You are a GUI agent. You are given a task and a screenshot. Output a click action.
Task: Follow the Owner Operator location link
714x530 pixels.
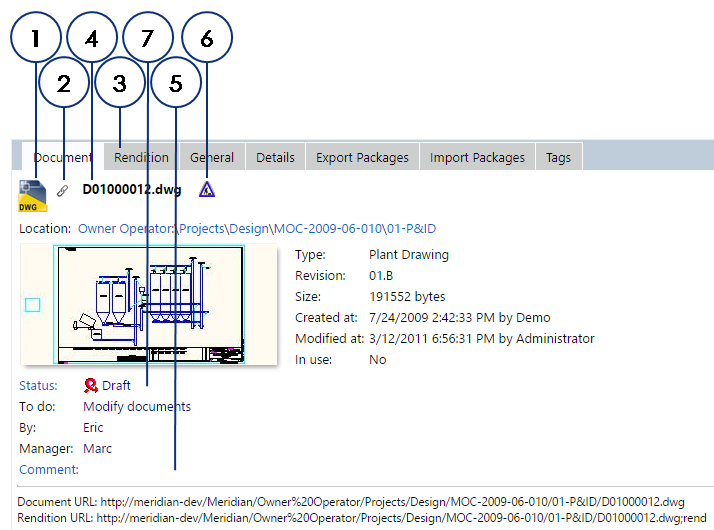pyautogui.click(x=125, y=229)
